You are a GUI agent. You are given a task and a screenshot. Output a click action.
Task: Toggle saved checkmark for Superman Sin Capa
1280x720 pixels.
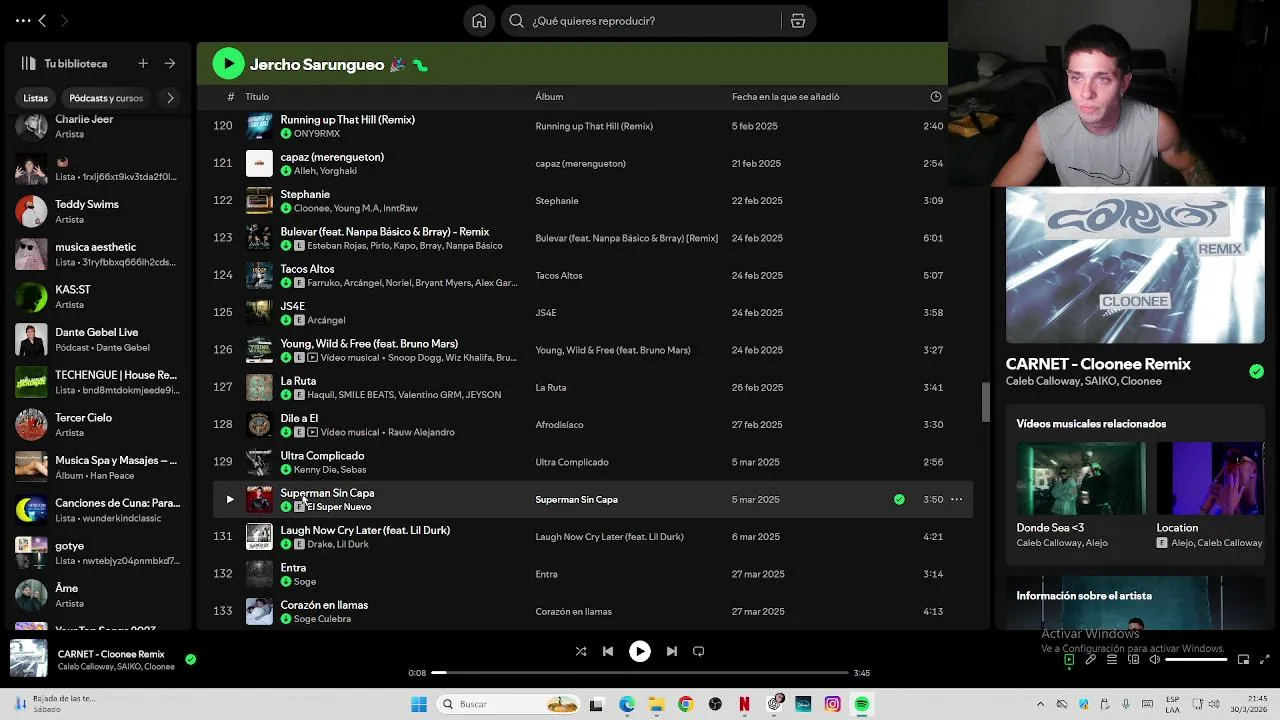tap(899, 499)
